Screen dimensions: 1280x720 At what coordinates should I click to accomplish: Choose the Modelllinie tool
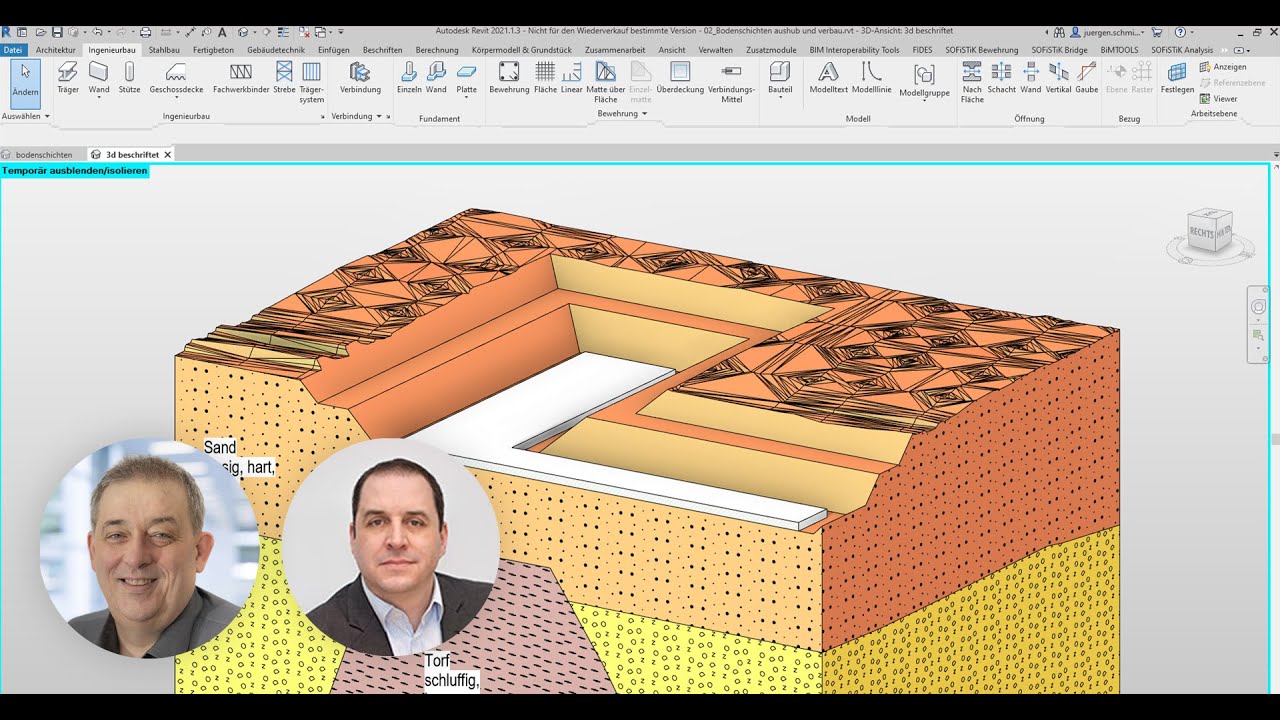(872, 77)
